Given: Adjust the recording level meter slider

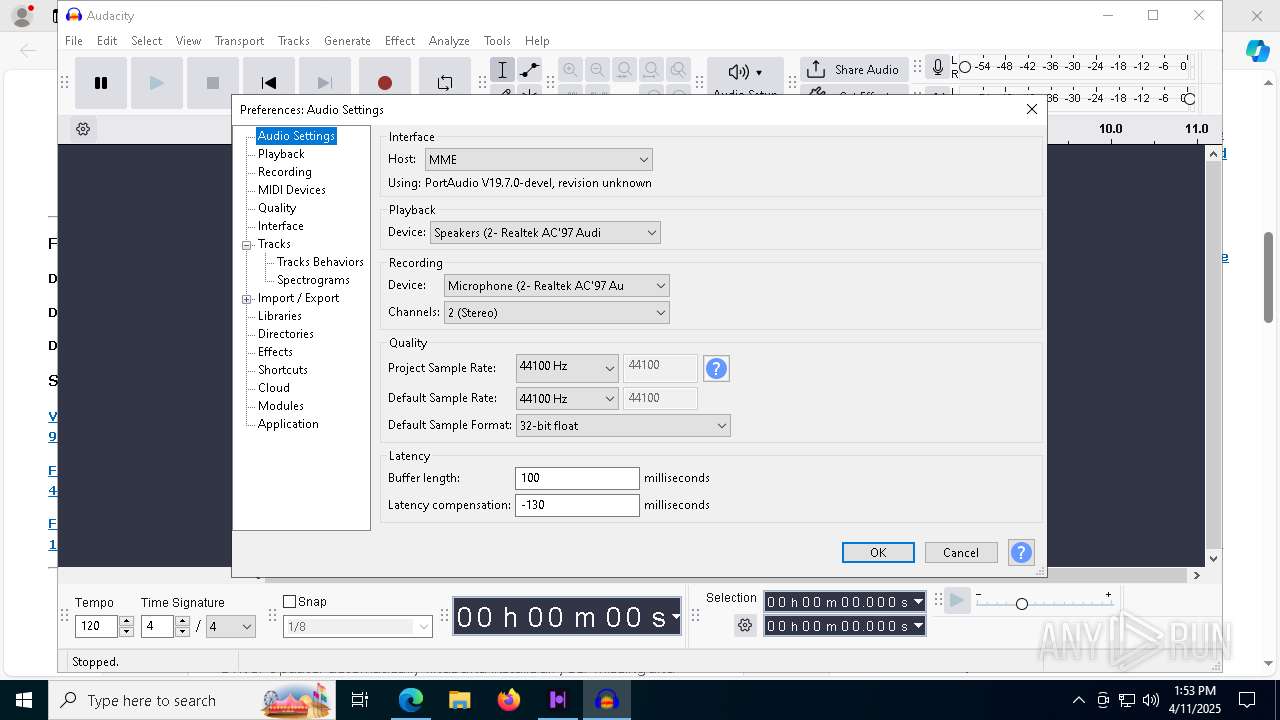Looking at the screenshot, I should click(965, 67).
